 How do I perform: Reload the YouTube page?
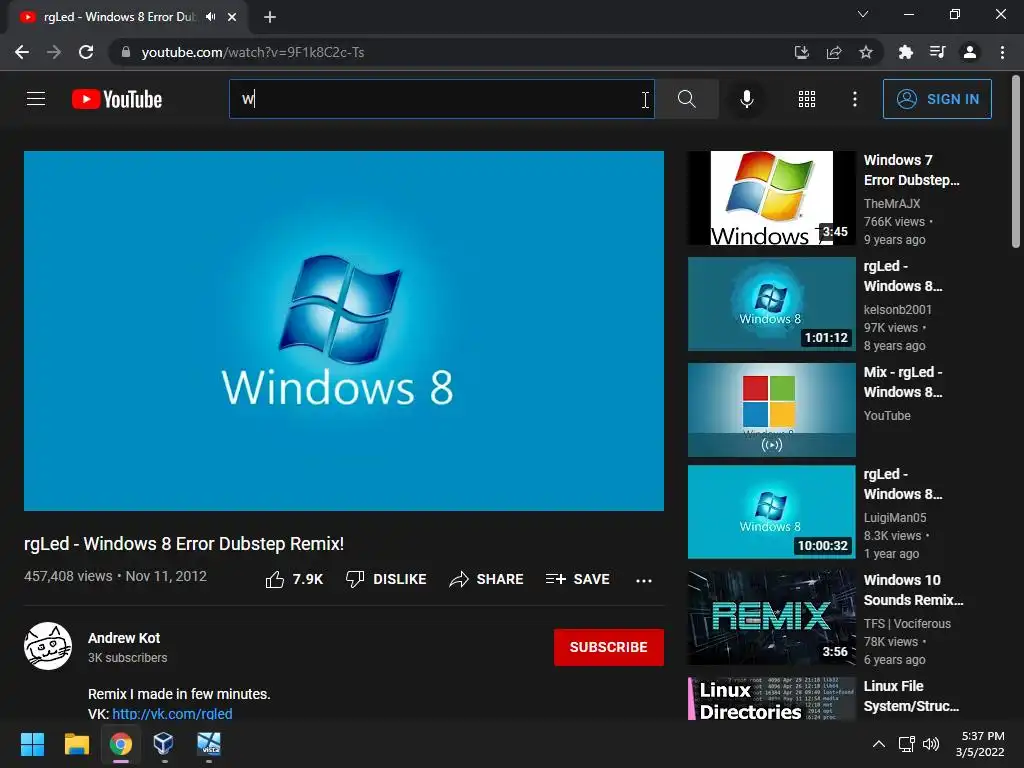(86, 52)
